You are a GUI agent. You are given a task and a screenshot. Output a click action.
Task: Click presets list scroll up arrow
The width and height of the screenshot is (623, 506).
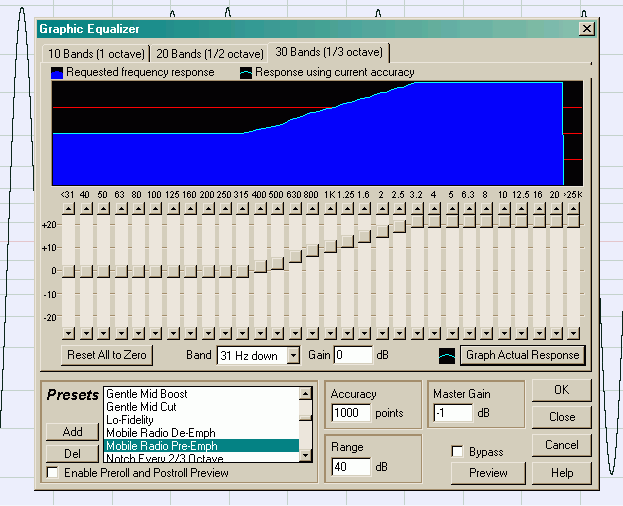(306, 394)
